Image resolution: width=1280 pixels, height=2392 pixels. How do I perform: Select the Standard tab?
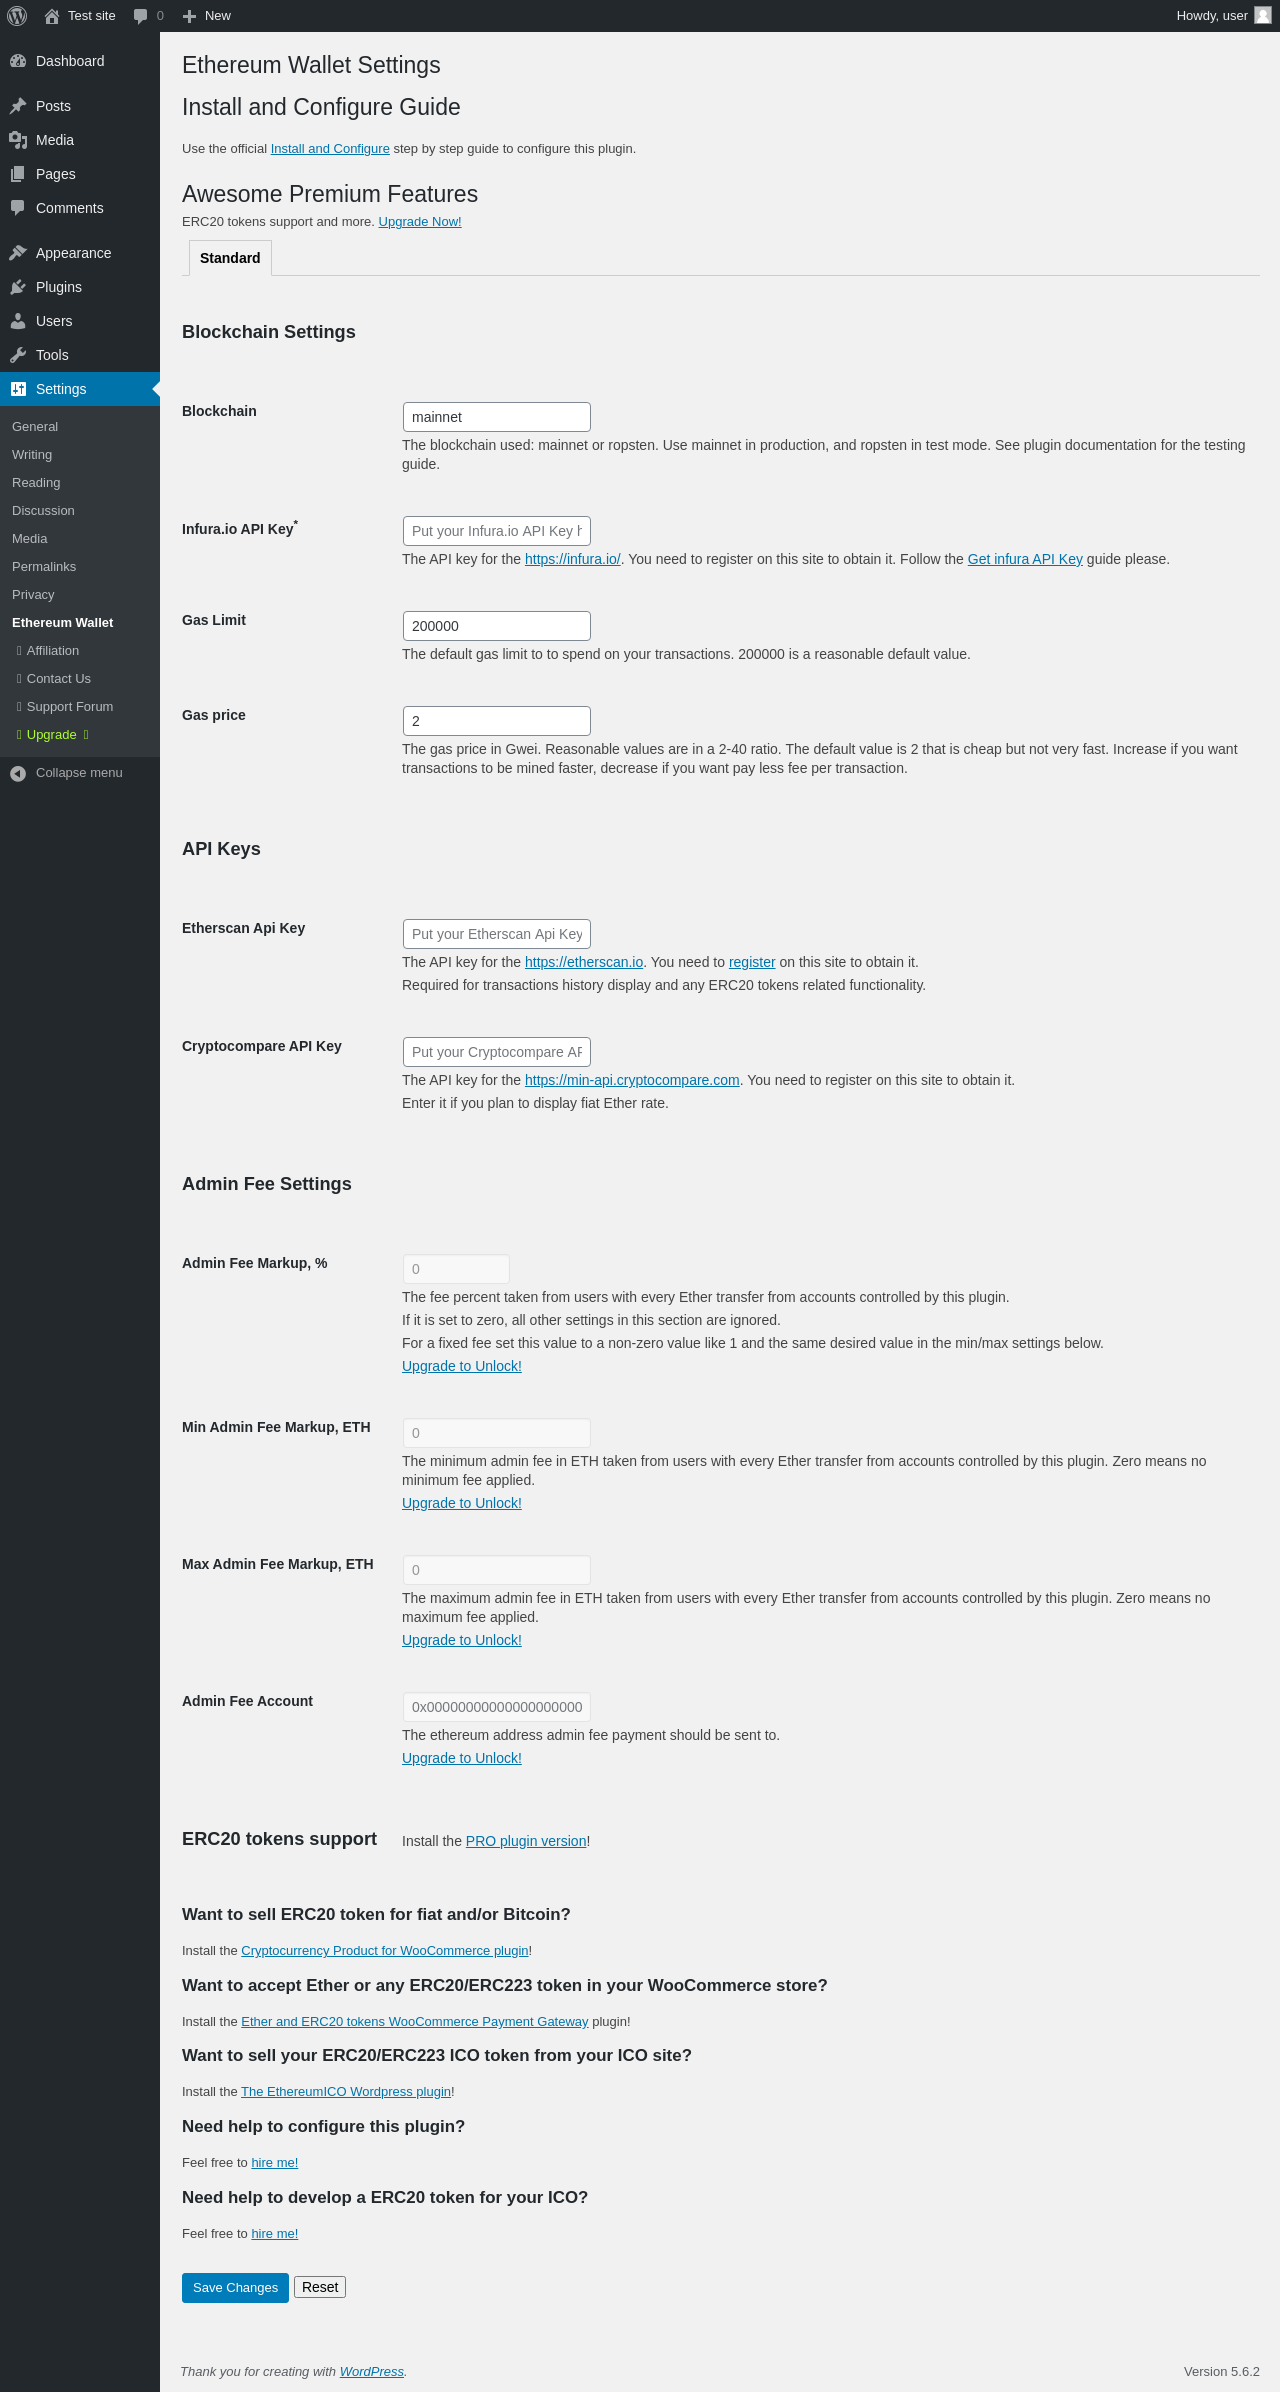(x=230, y=258)
